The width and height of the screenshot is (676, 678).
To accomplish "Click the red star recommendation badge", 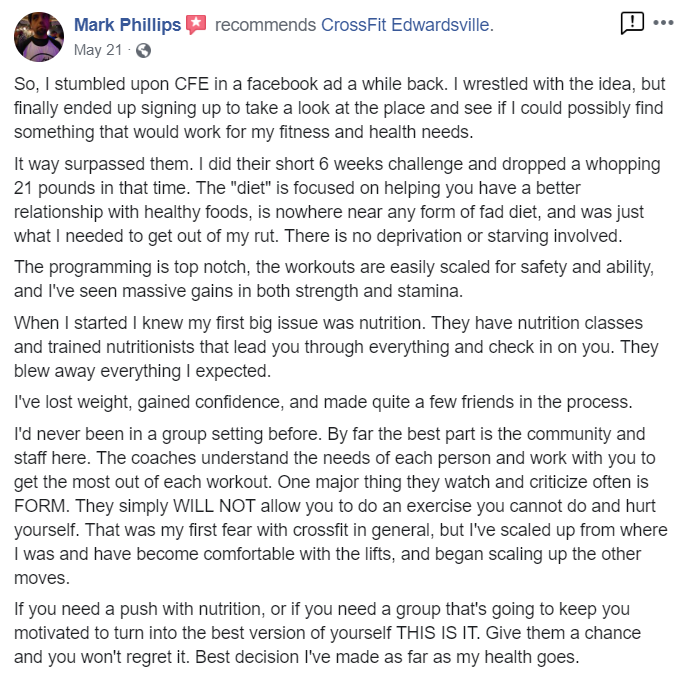I will click(x=196, y=25).
